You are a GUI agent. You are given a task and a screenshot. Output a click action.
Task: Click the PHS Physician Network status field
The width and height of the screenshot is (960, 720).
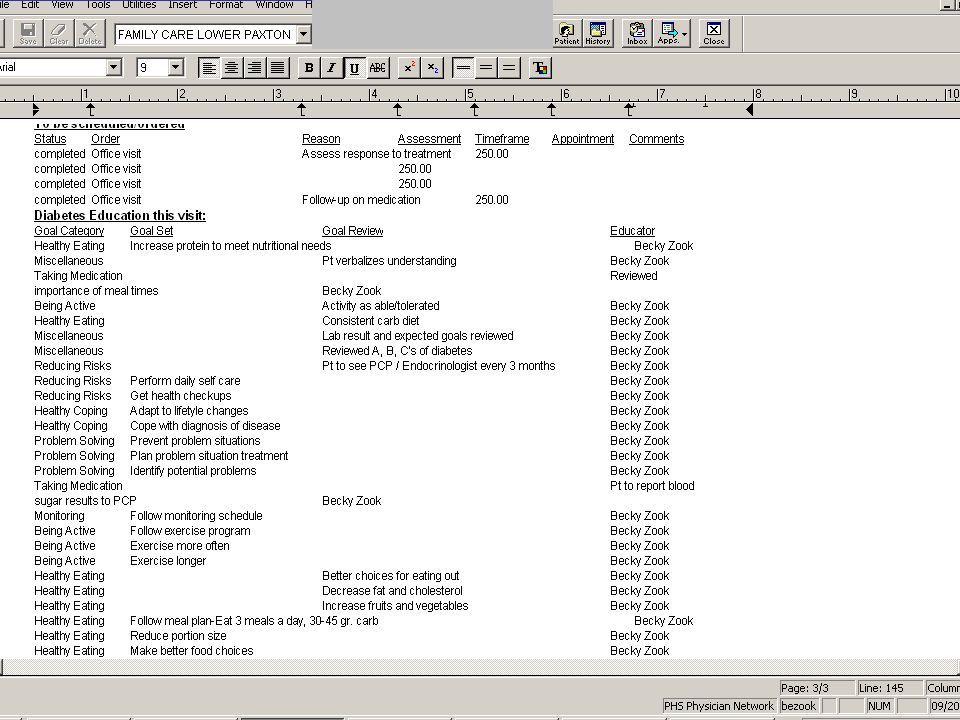(719, 706)
